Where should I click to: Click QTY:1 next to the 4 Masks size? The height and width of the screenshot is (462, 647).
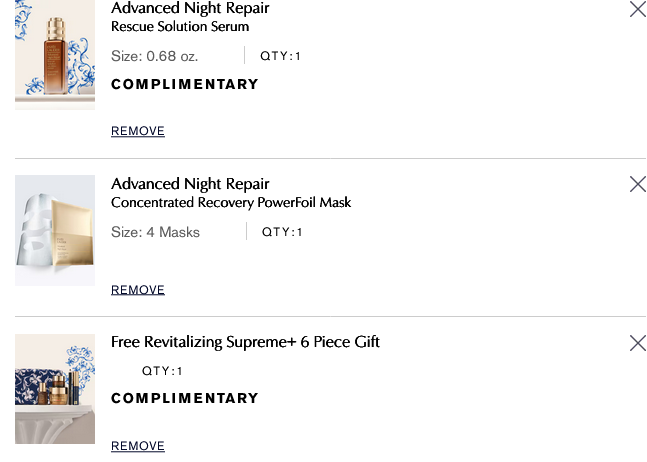pyautogui.click(x=282, y=232)
